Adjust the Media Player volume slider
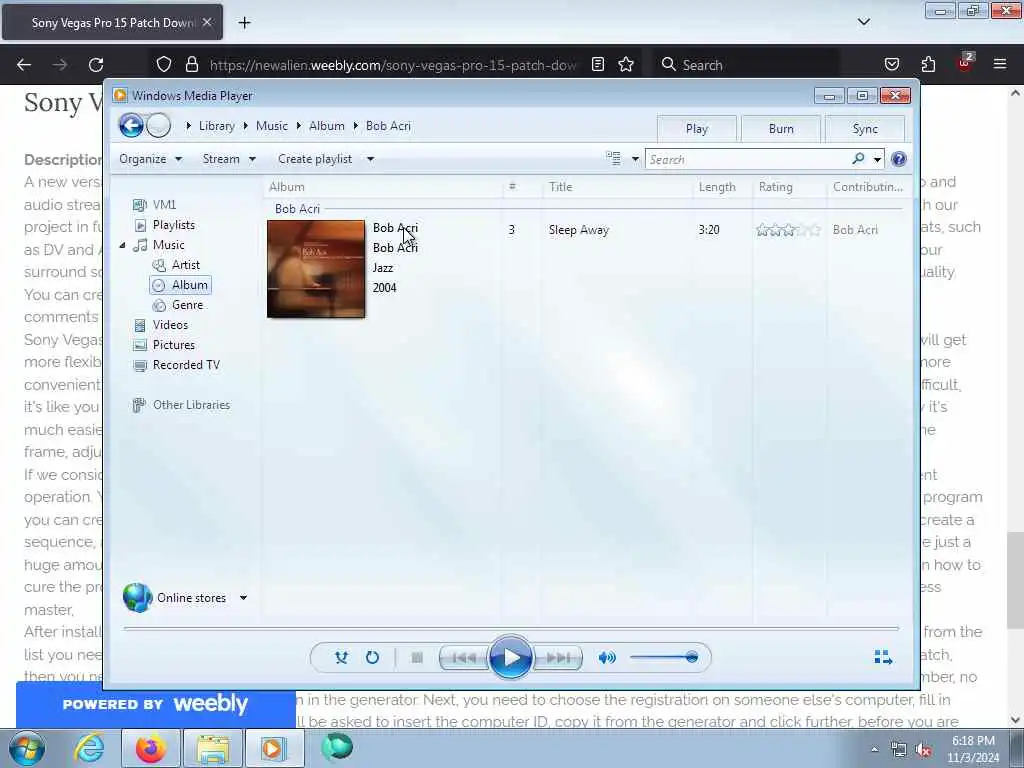This screenshot has height=768, width=1024. click(x=664, y=657)
